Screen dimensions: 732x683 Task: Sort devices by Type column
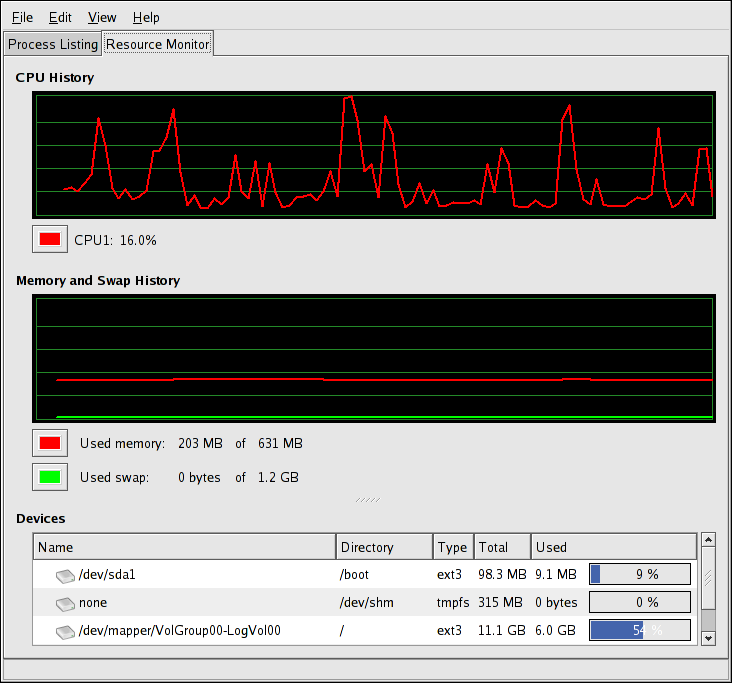point(453,547)
